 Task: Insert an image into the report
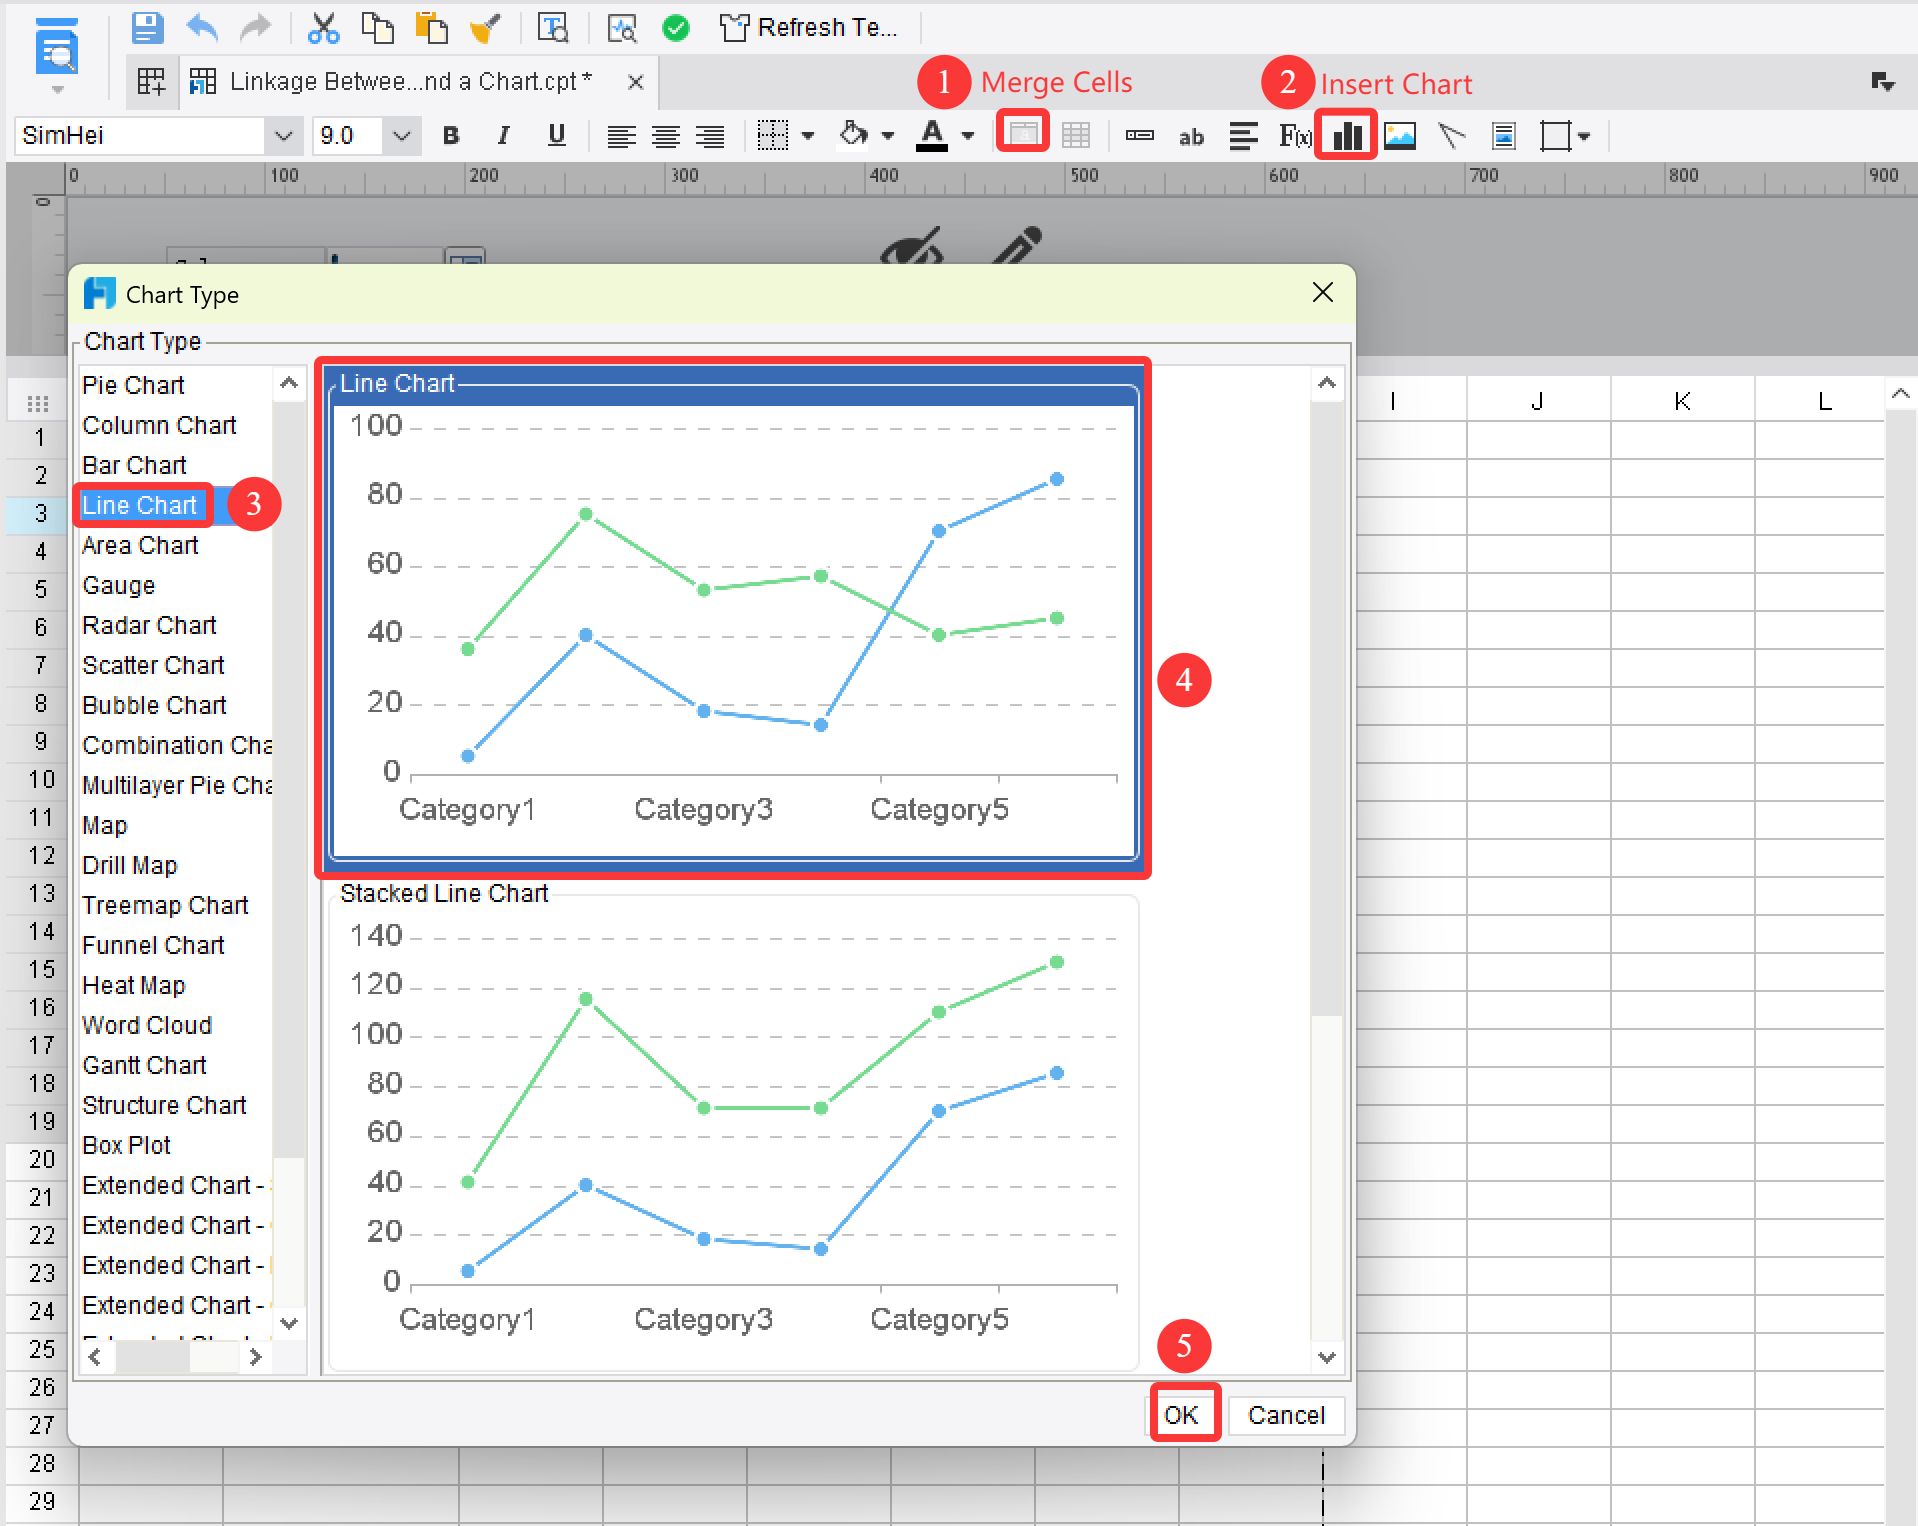pyautogui.click(x=1400, y=133)
